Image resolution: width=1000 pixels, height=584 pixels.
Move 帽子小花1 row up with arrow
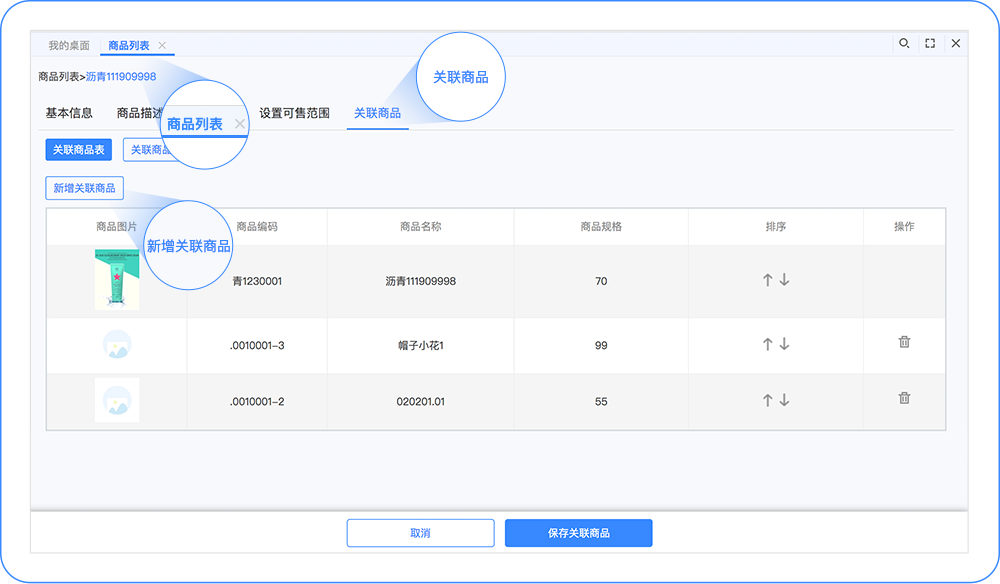767,344
